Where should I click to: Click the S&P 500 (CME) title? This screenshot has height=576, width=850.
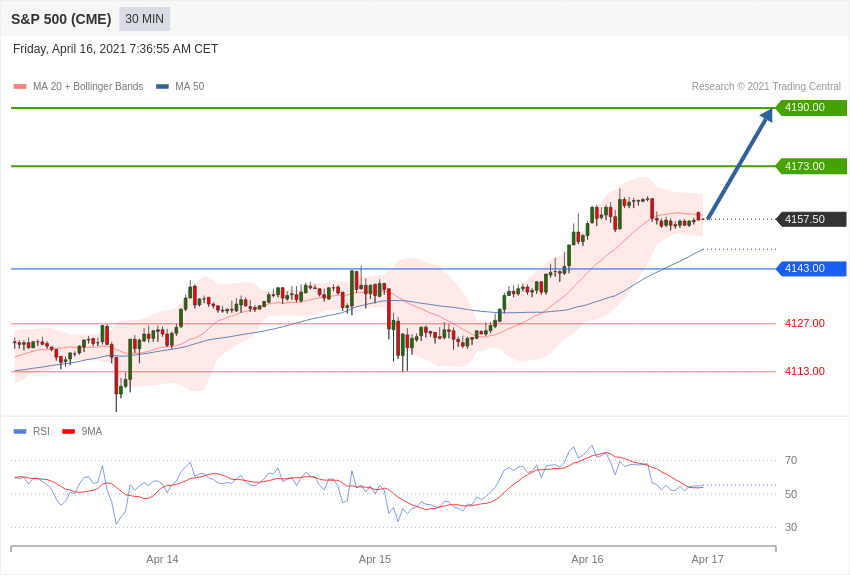click(x=61, y=19)
